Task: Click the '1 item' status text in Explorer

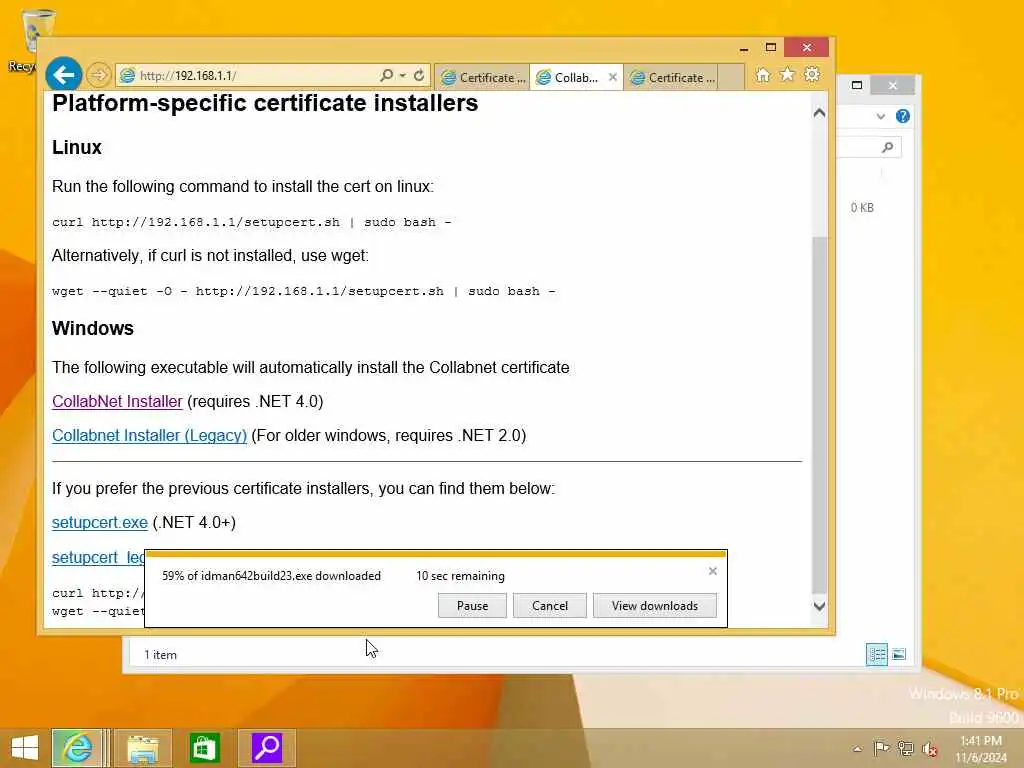Action: coord(161,654)
